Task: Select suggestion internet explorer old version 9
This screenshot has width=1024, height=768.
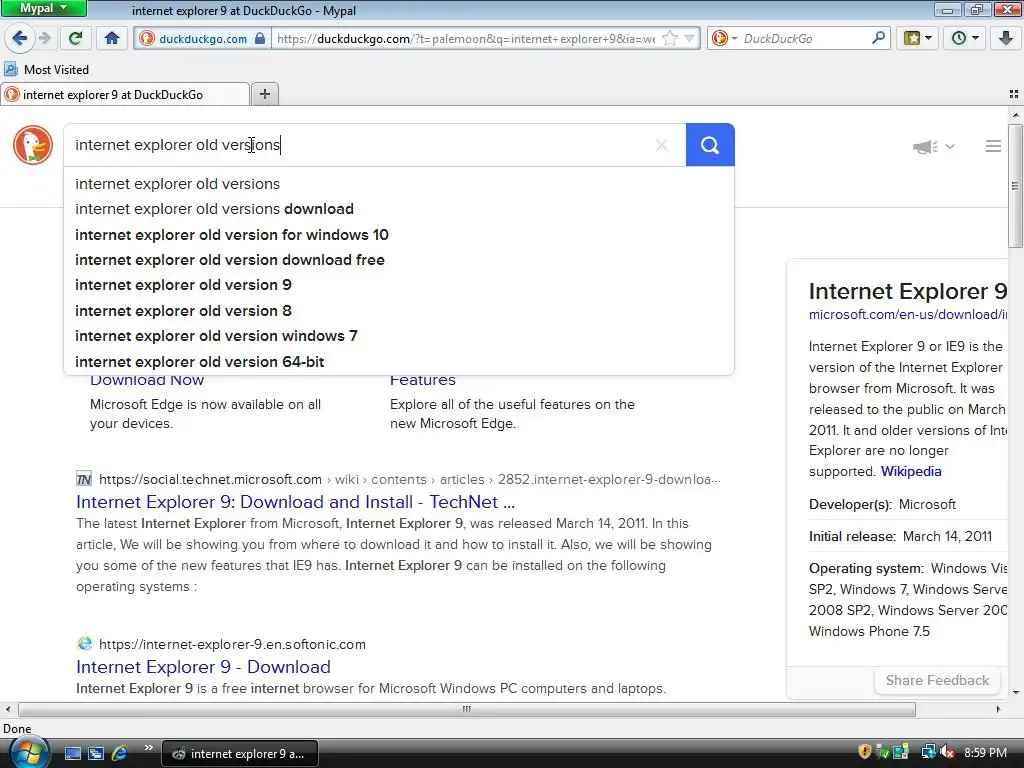Action: pos(398,285)
